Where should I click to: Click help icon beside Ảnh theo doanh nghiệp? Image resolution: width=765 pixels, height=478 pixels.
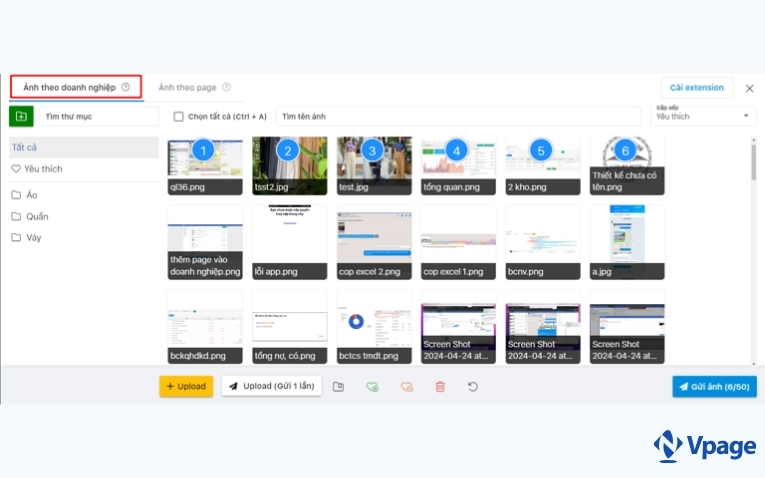click(x=126, y=87)
